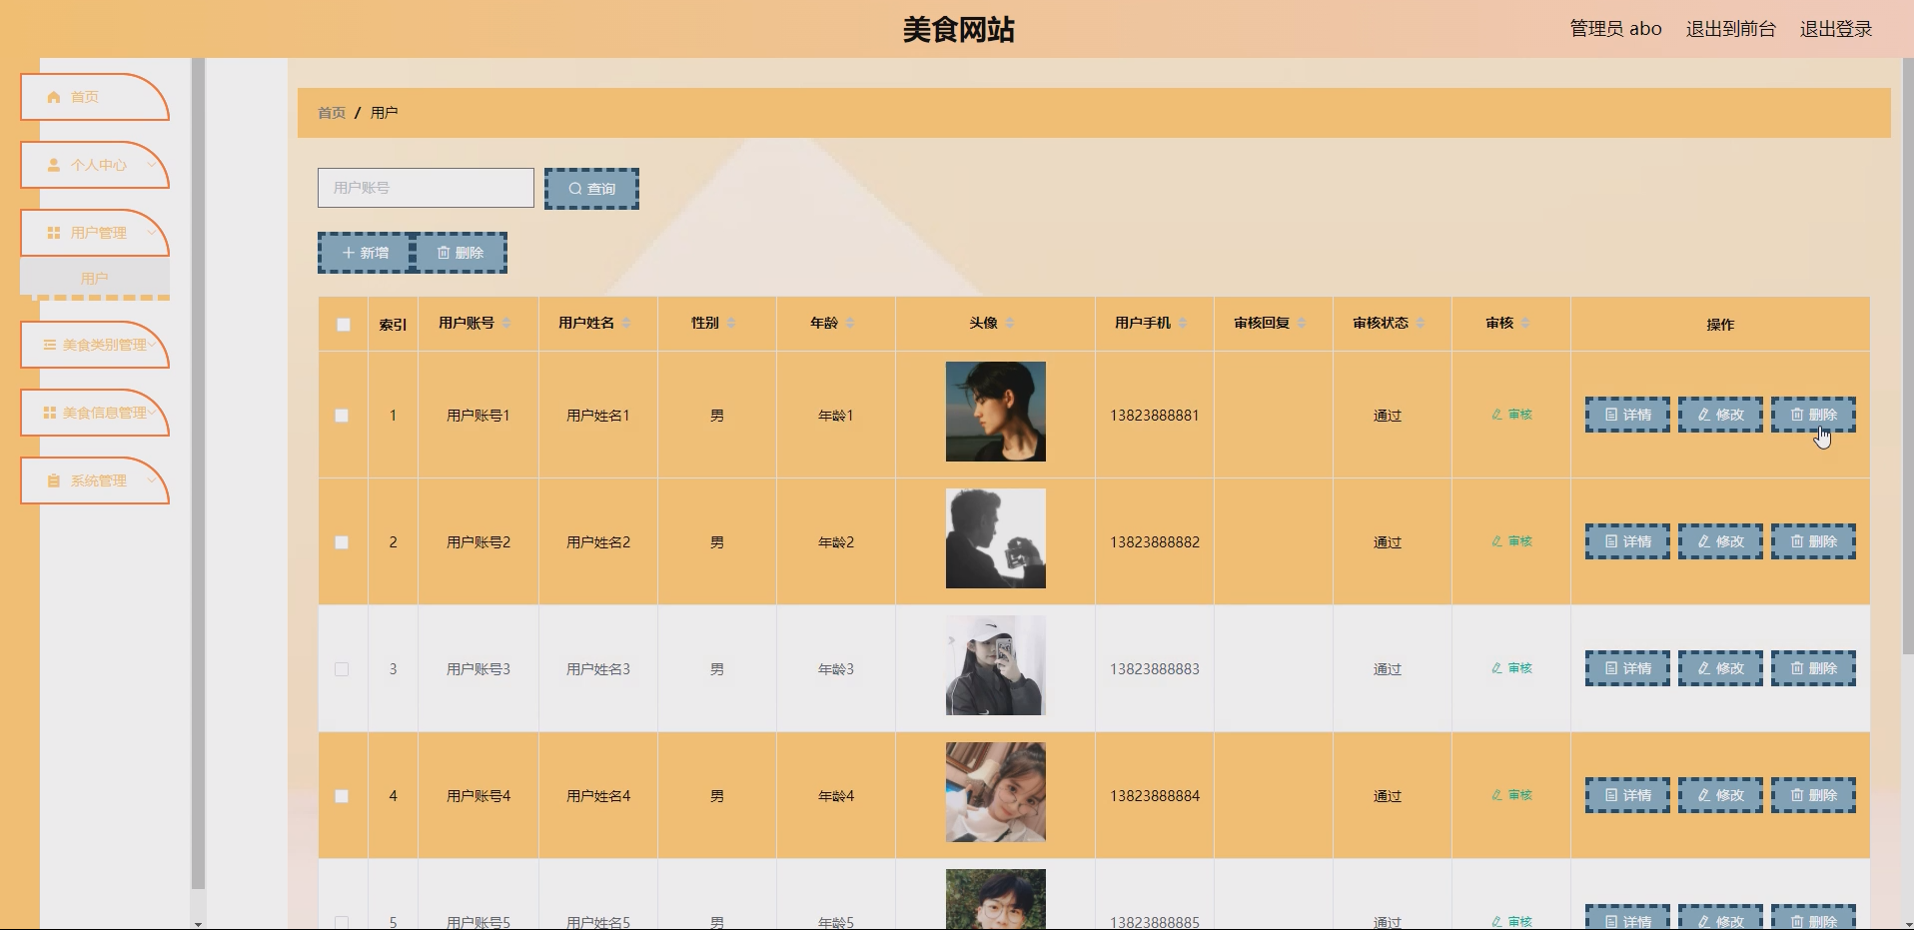This screenshot has height=930, width=1914.
Task: Click 修改 for 用户账号1
Action: tap(1720, 415)
